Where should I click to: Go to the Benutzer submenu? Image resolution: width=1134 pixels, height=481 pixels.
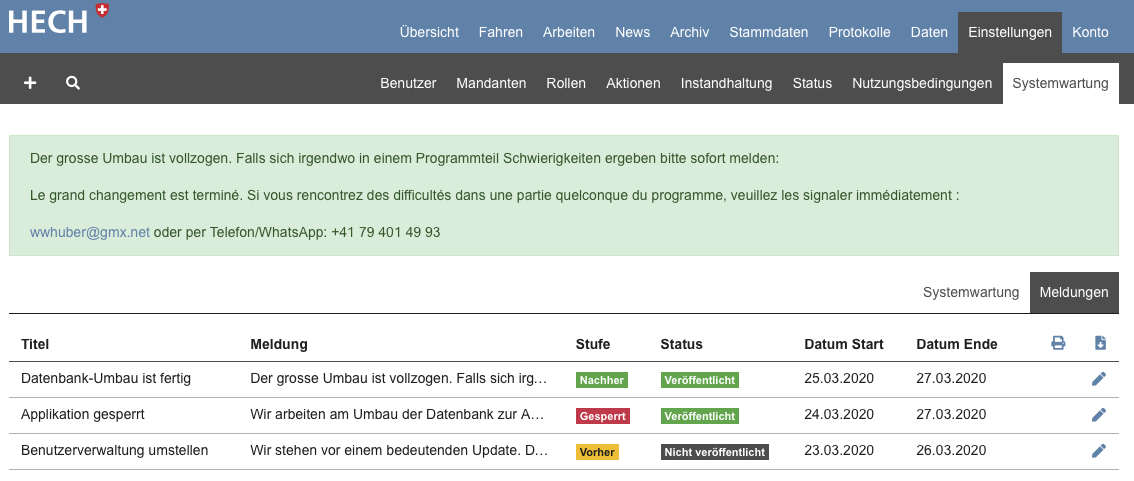point(408,83)
